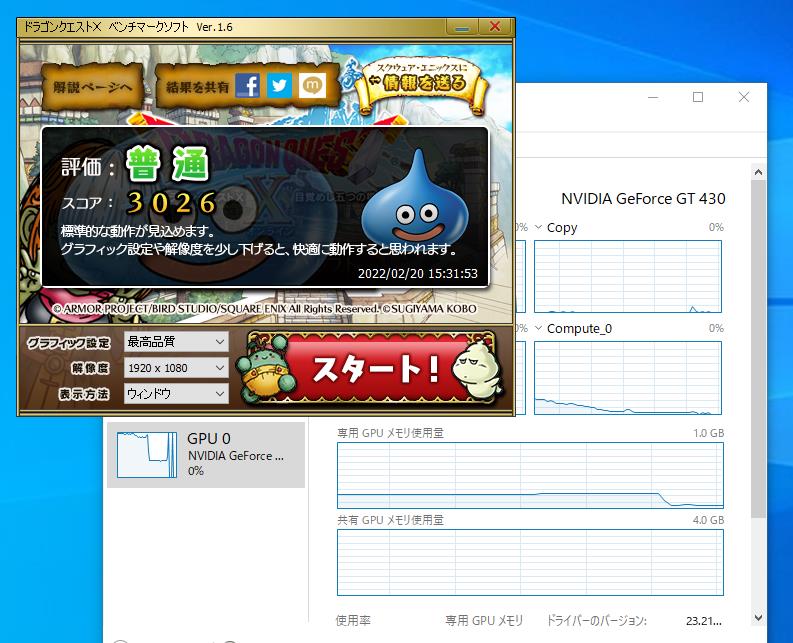
Task: Click the 4.0 GB shared memory label
Action: point(709,520)
